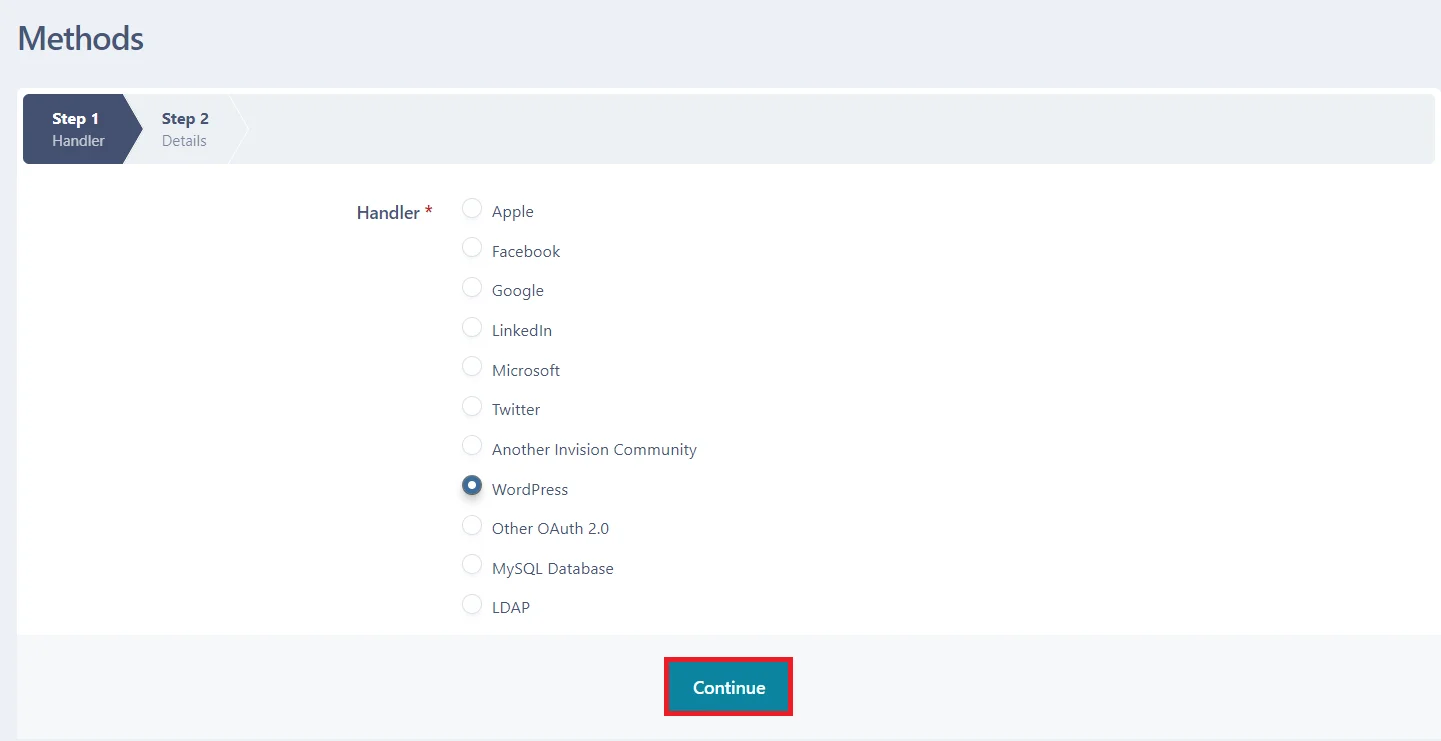
Task: Select the Facebook handler radio button
Action: click(472, 248)
